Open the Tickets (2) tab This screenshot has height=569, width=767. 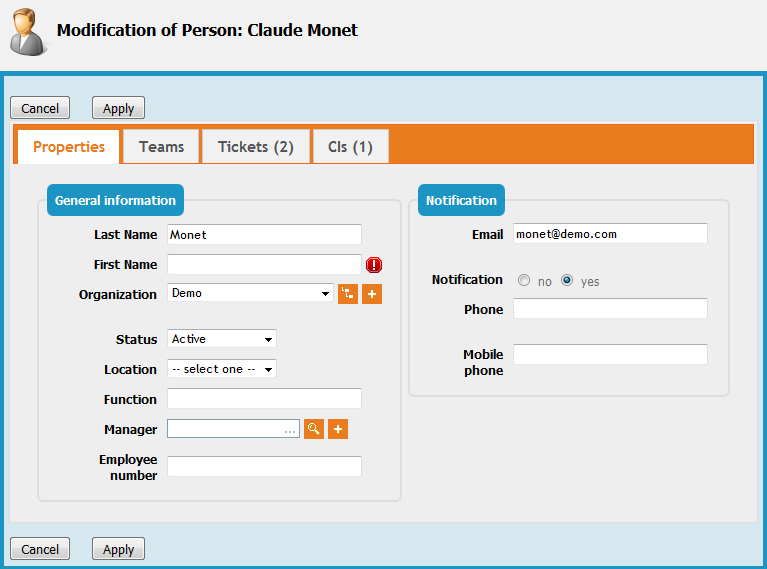(256, 147)
